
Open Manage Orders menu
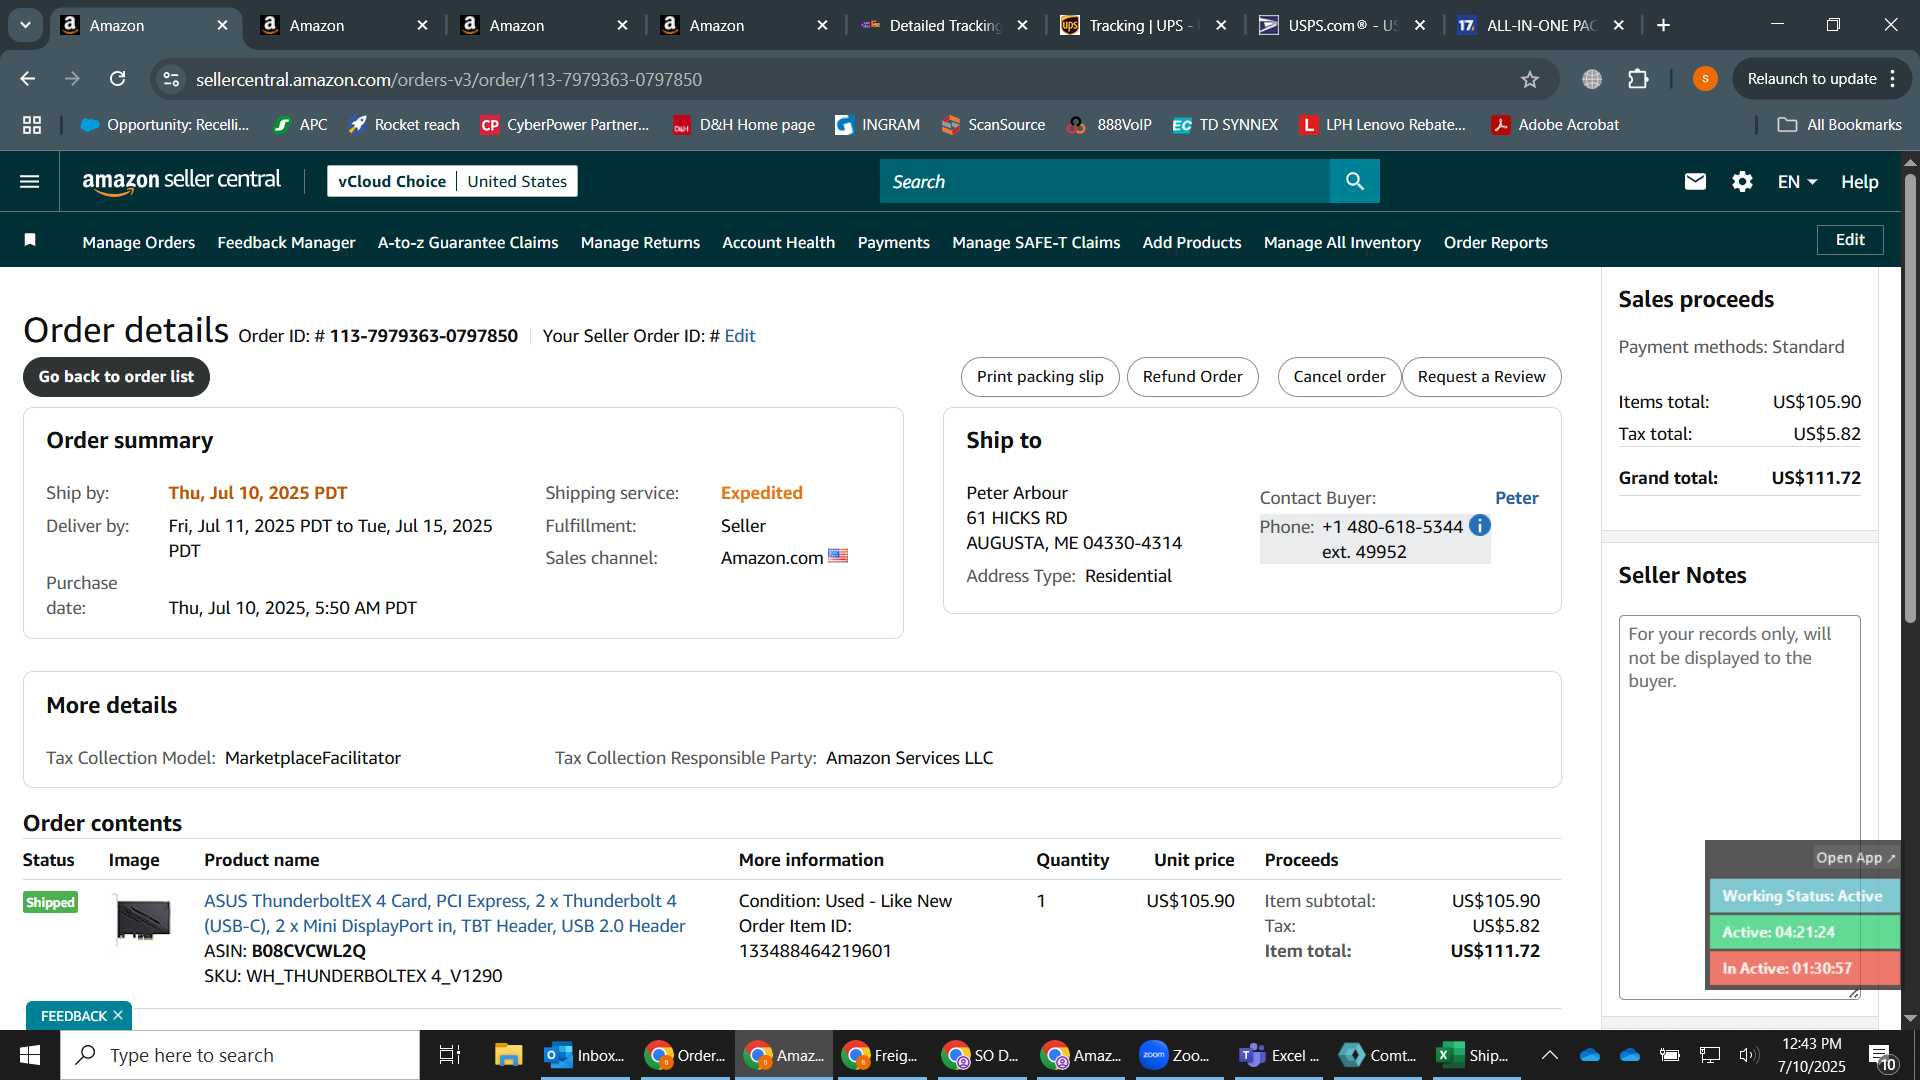[x=138, y=242]
